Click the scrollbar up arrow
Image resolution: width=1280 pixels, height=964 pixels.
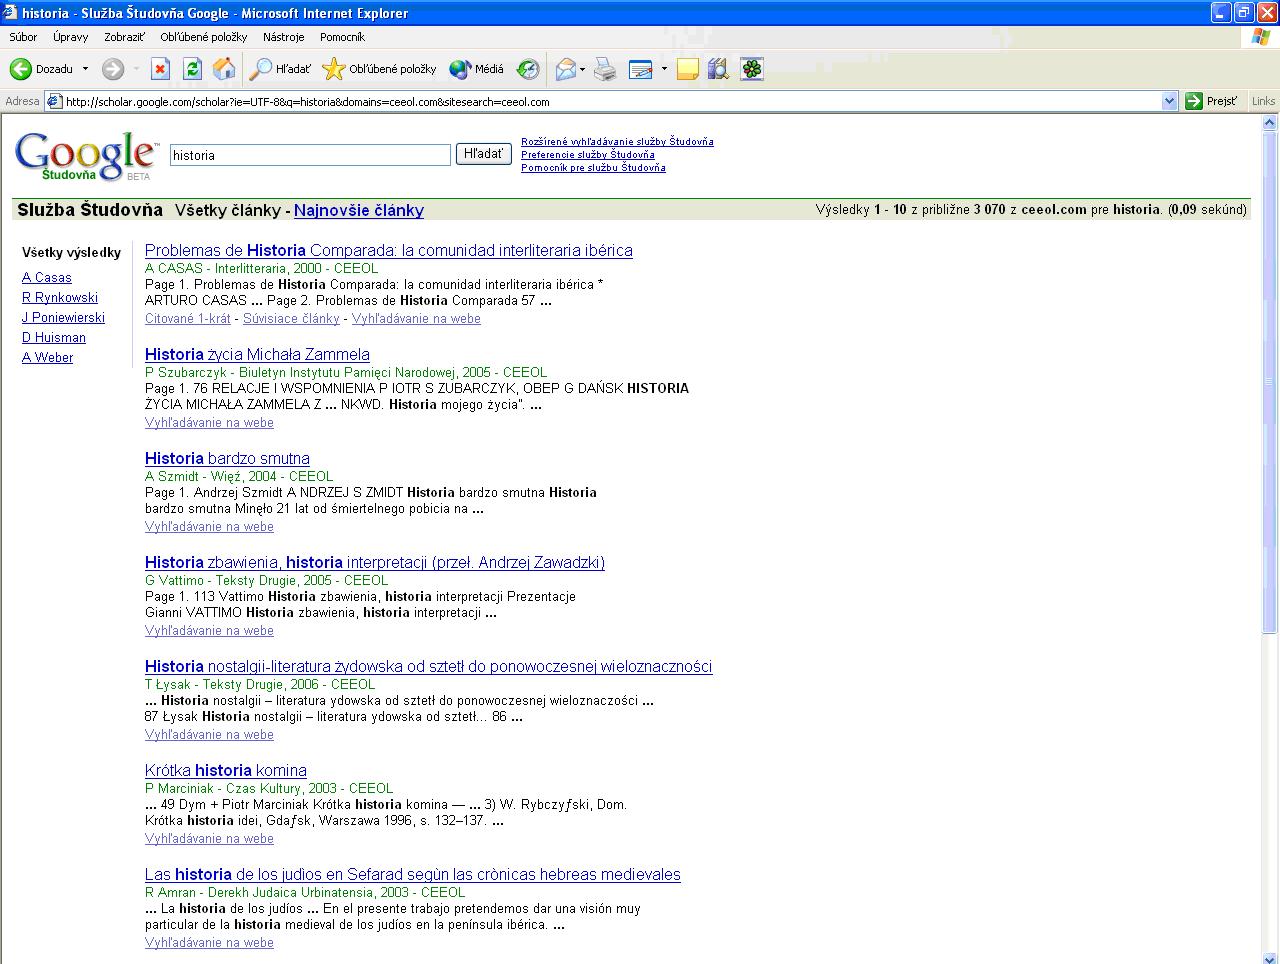pos(1270,123)
